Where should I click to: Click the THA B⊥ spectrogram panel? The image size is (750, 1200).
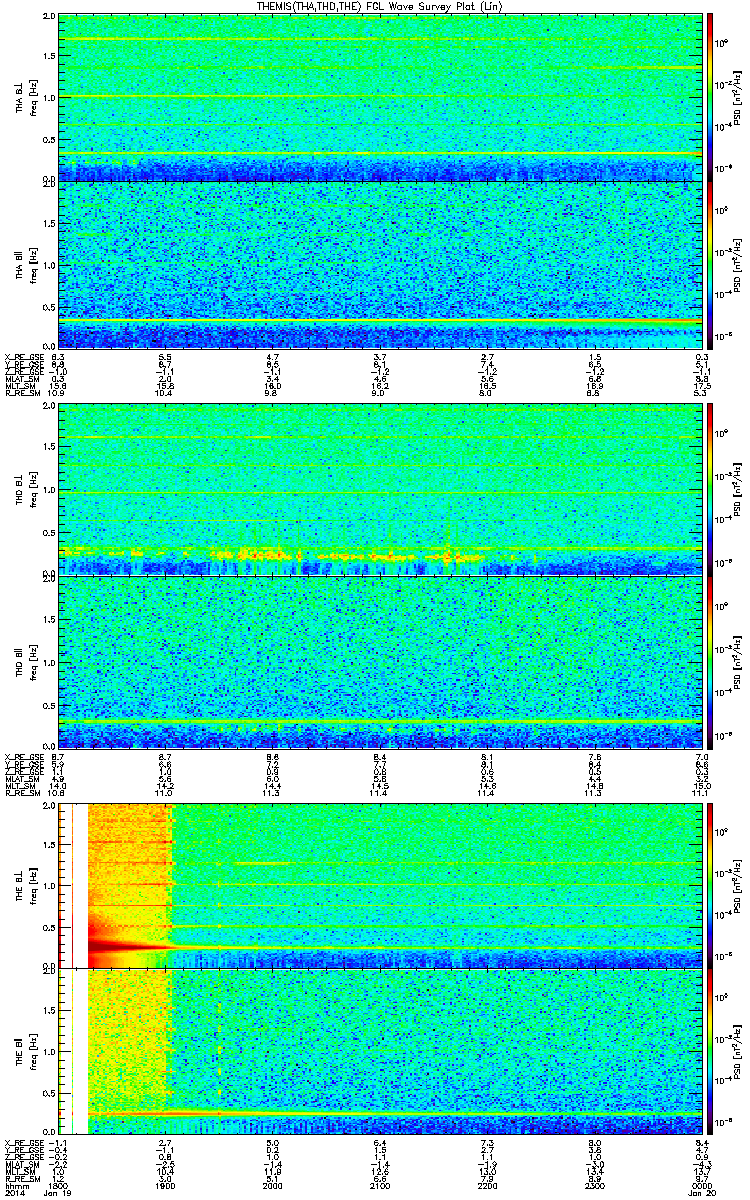[378, 97]
